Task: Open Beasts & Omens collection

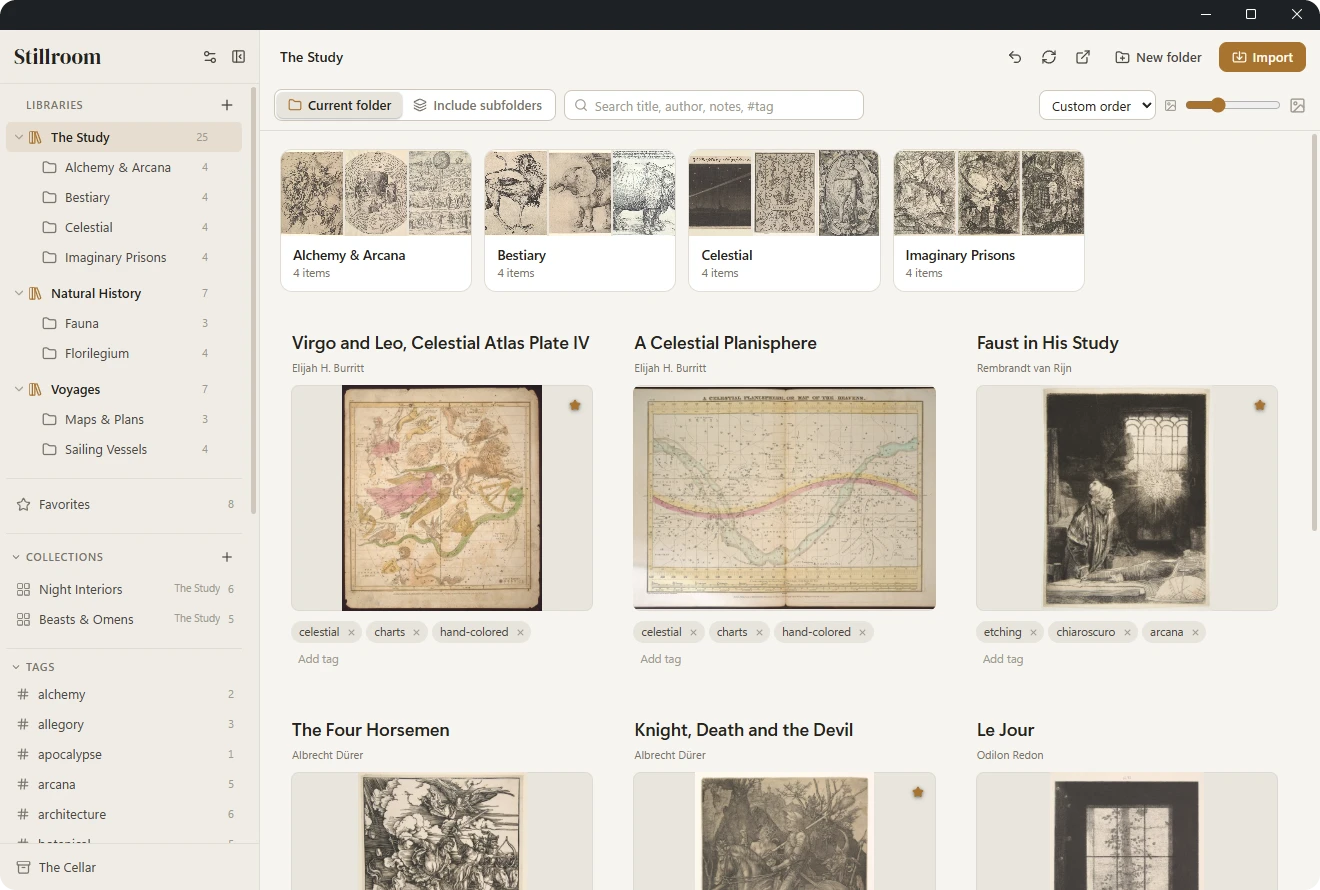Action: 124,619
